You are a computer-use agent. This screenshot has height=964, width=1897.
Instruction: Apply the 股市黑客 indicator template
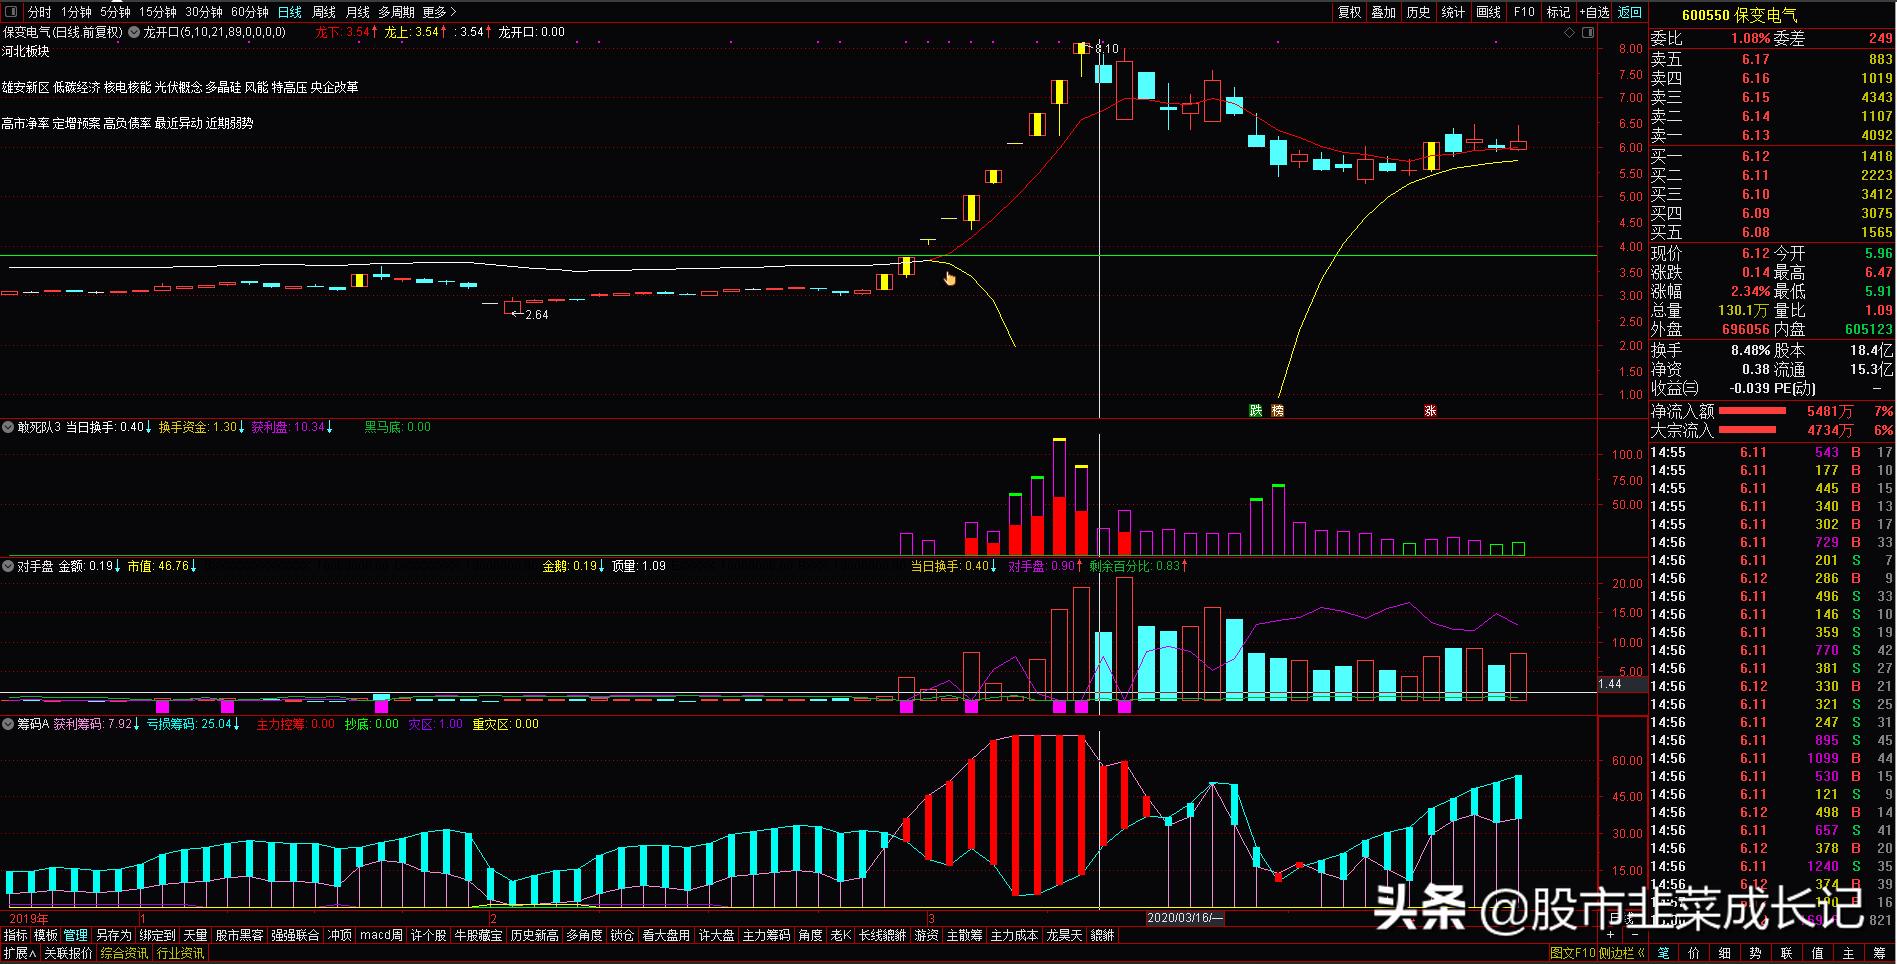(x=240, y=935)
